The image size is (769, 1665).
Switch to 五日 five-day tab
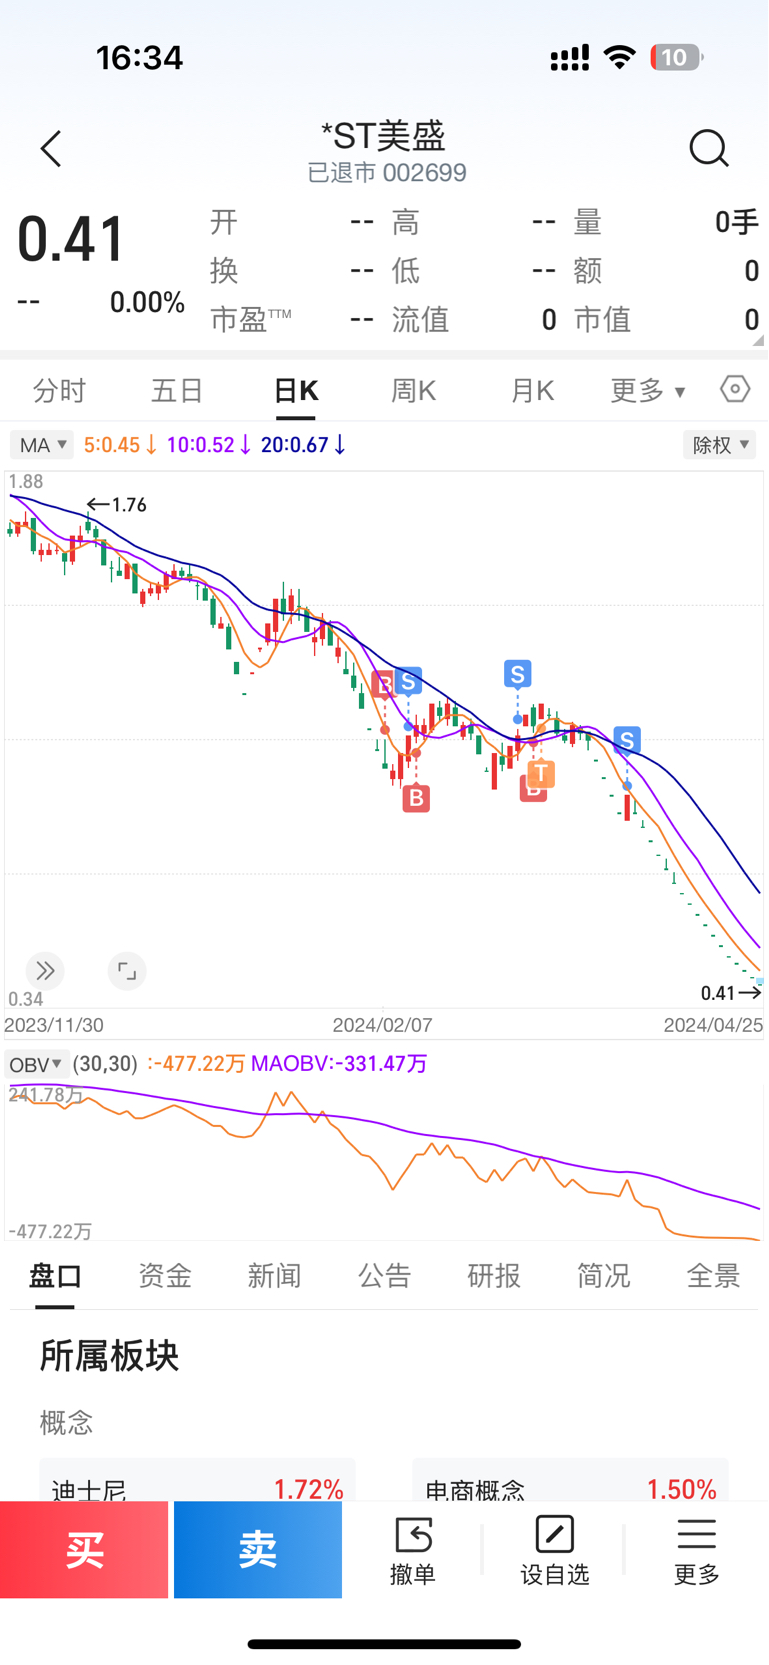(x=178, y=390)
